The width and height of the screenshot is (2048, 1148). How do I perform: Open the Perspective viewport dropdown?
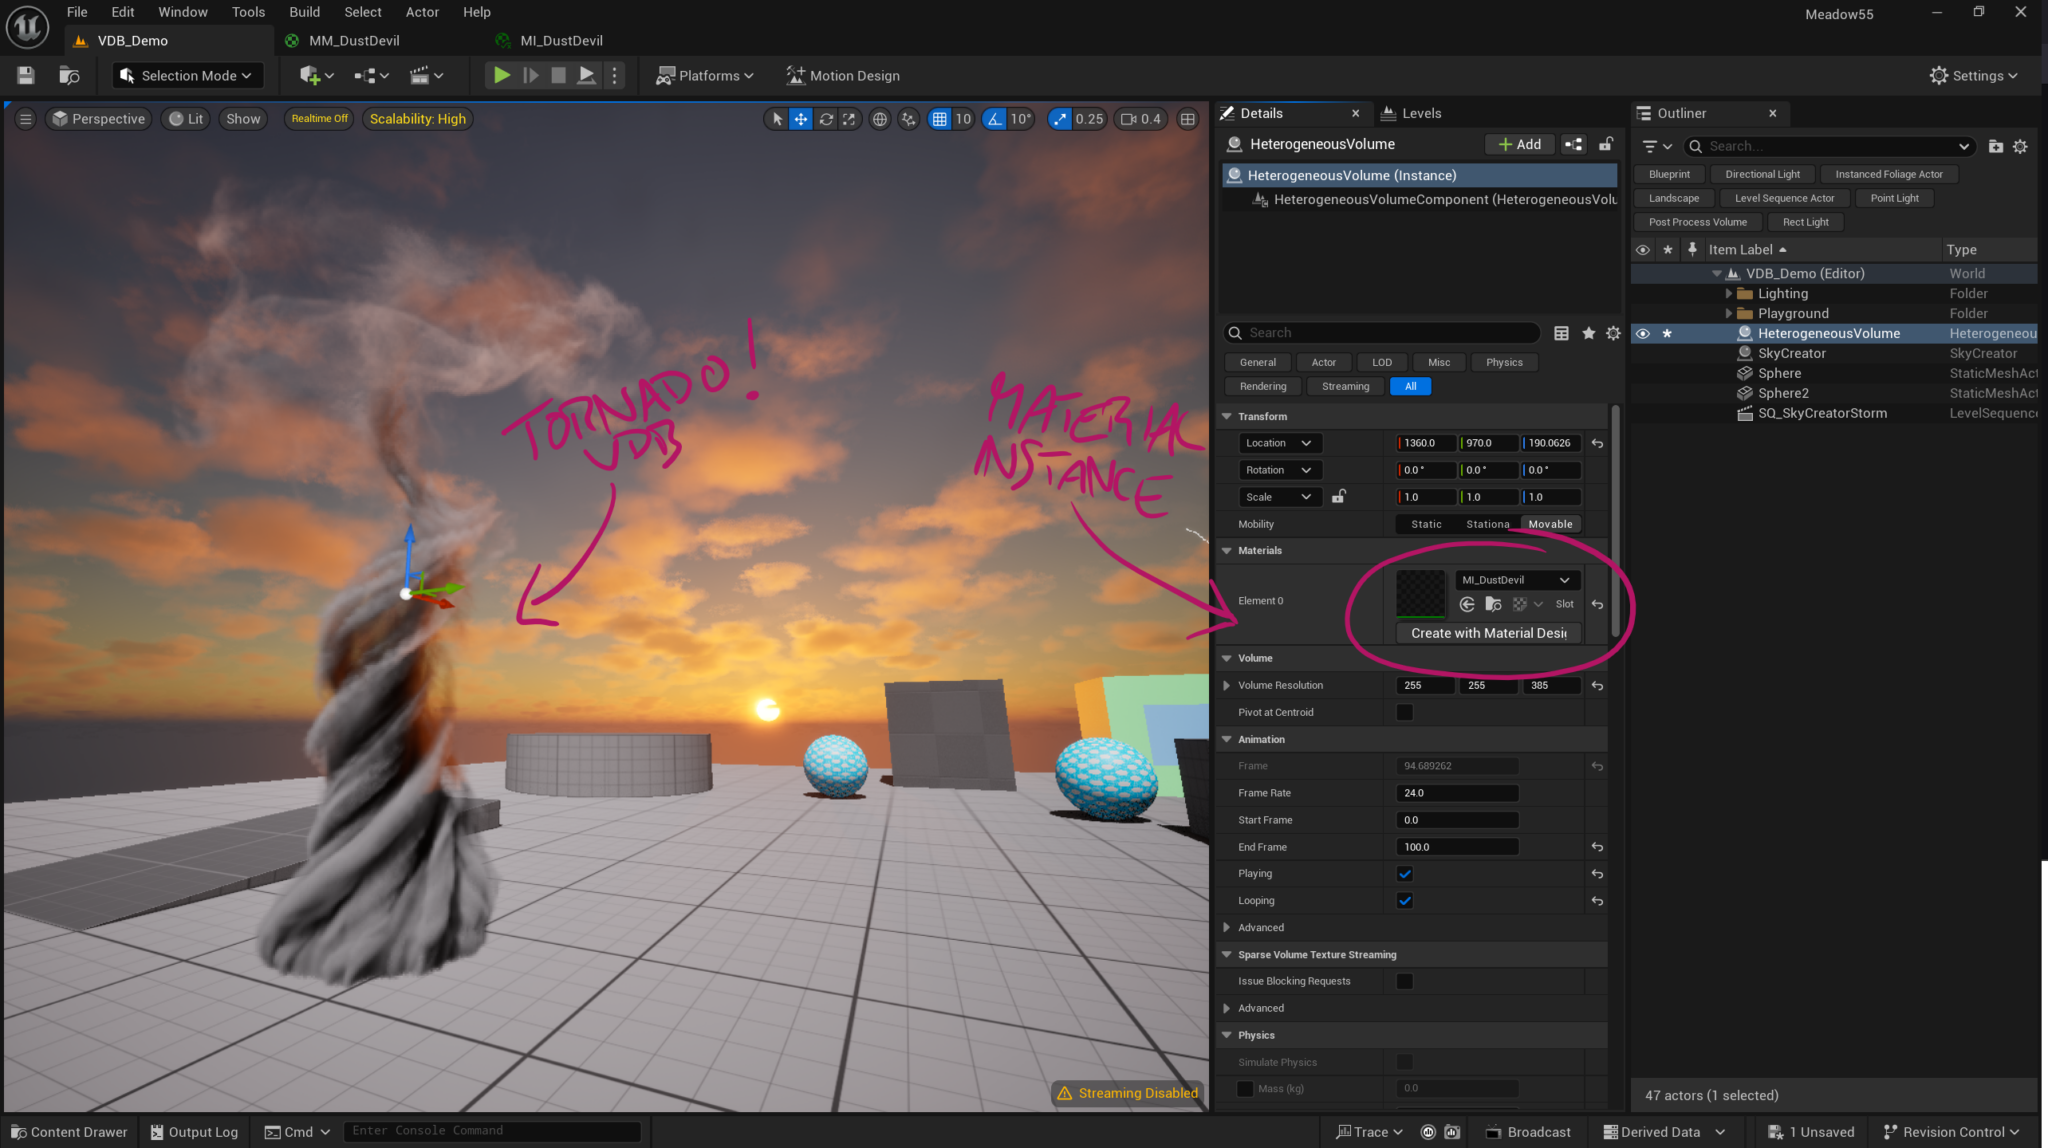pyautogui.click(x=97, y=118)
